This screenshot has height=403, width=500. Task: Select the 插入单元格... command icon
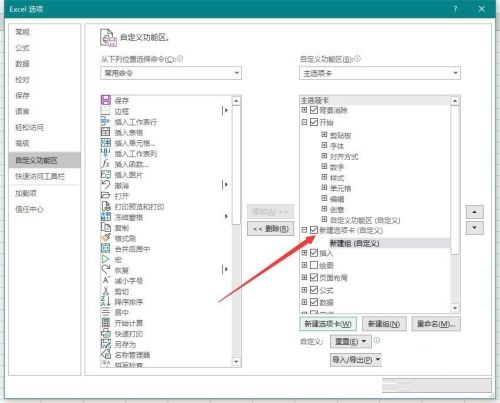click(106, 143)
